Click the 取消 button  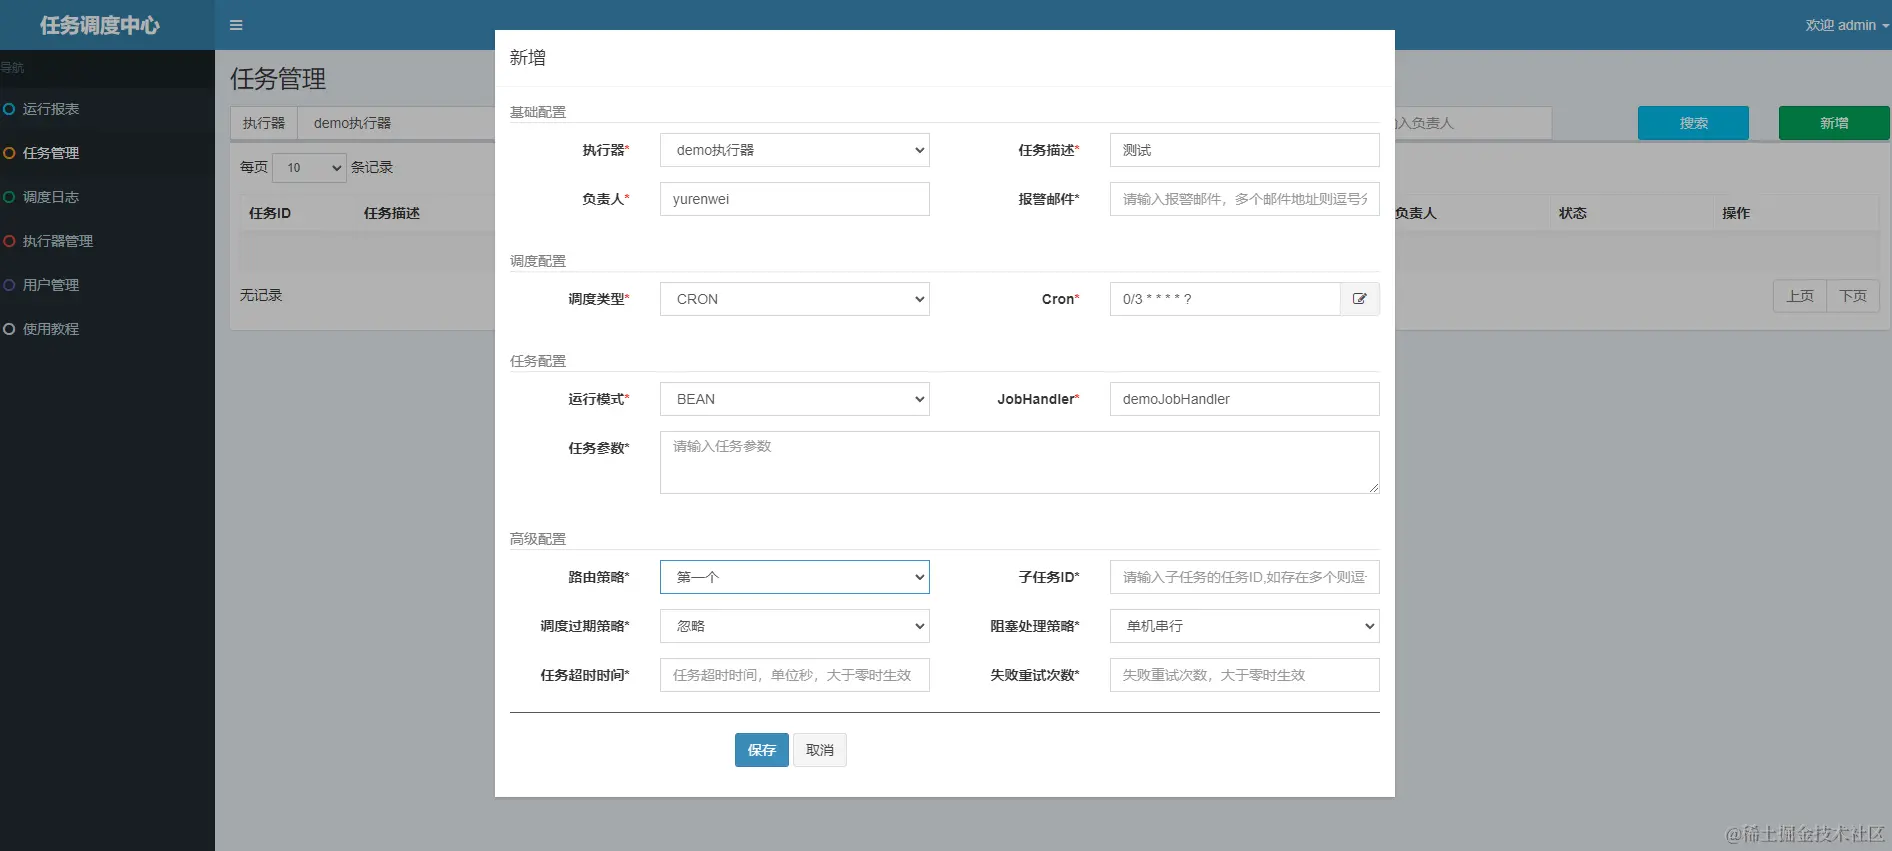820,750
